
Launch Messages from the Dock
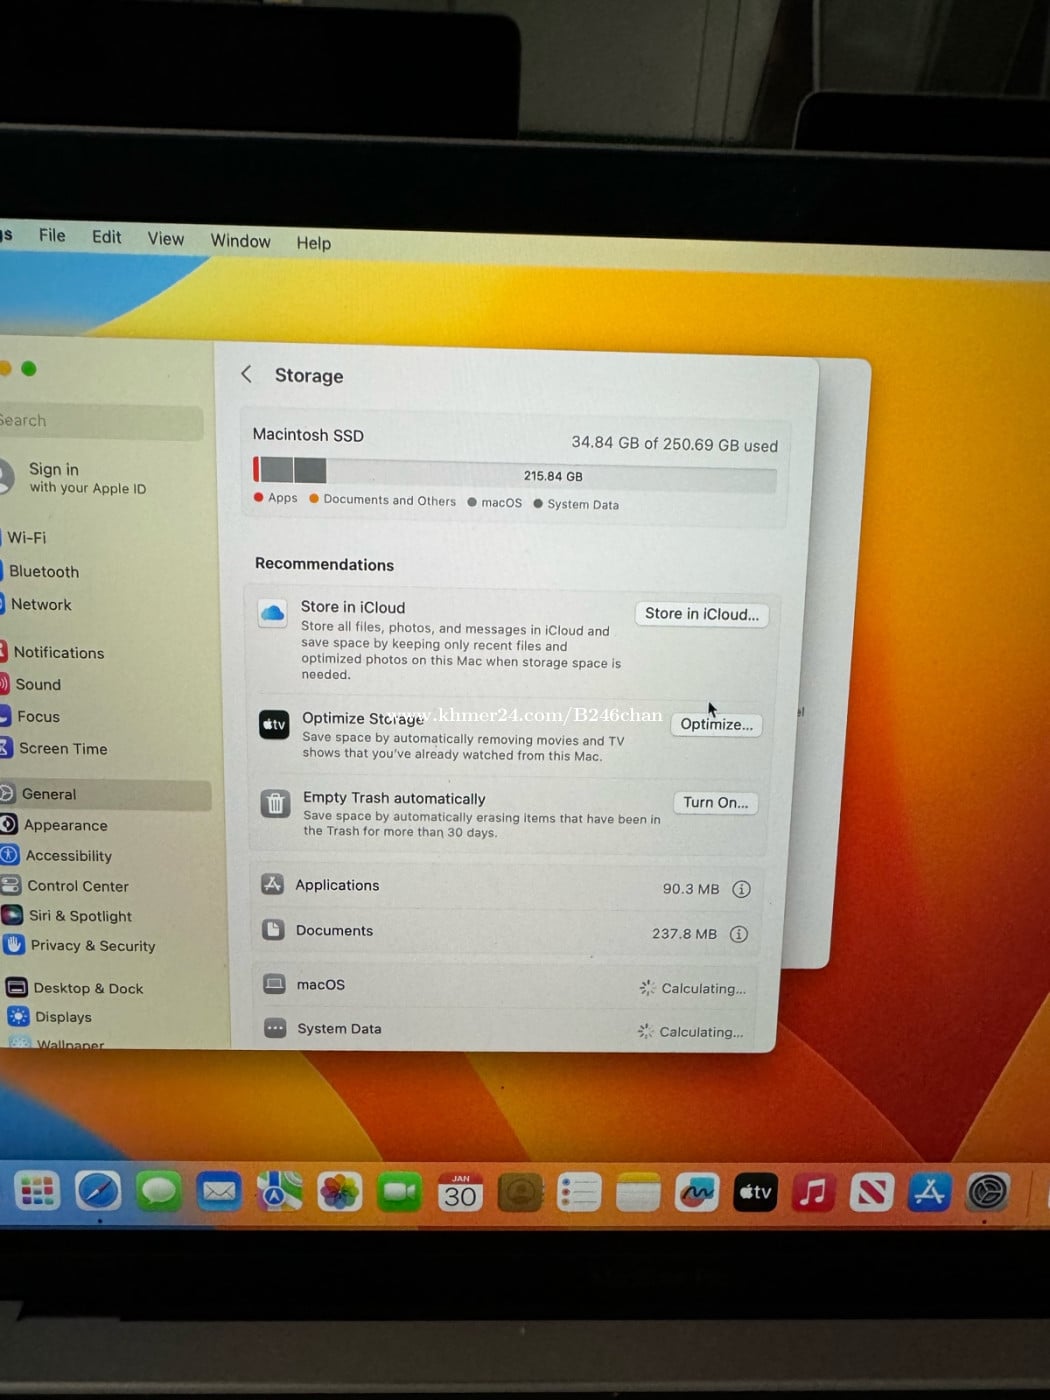[x=159, y=1191]
